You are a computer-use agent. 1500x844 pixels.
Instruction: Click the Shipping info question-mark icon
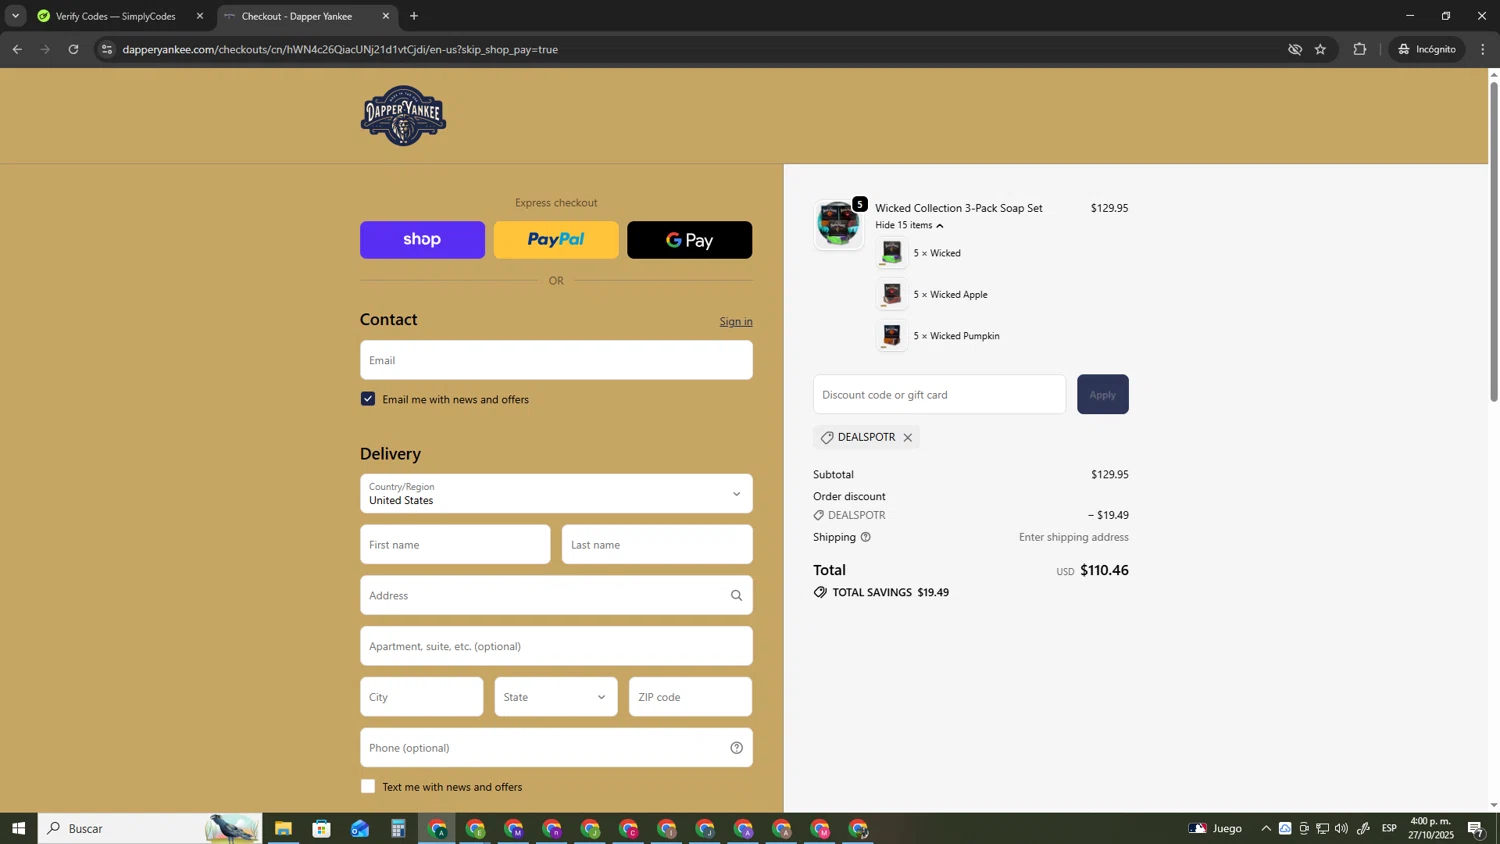tap(866, 537)
